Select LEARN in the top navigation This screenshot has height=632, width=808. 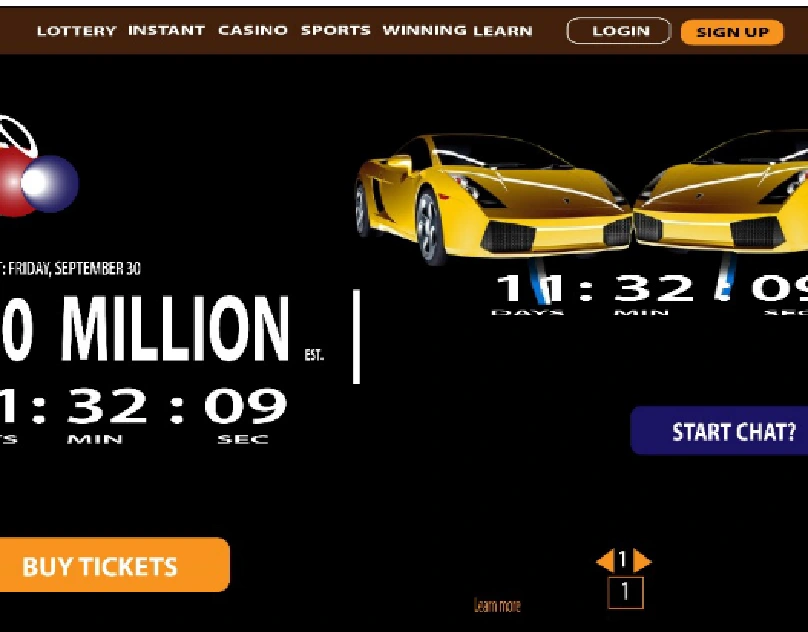[503, 30]
